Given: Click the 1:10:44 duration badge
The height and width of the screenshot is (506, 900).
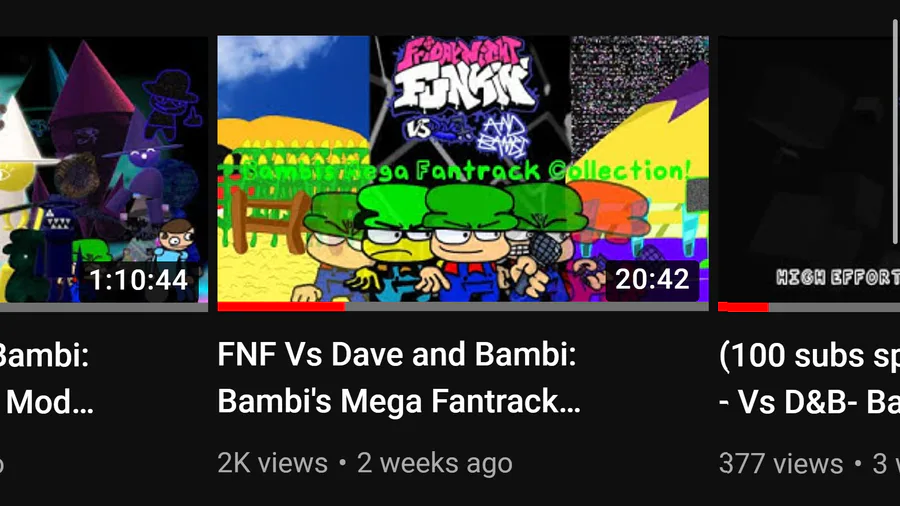Looking at the screenshot, I should tap(138, 281).
